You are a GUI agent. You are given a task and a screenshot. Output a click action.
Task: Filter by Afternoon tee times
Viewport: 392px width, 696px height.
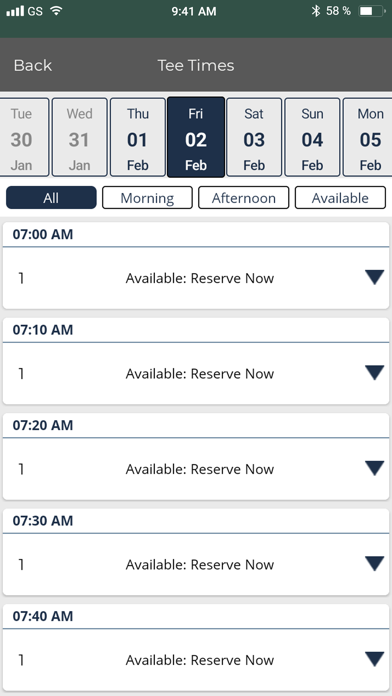[x=243, y=198]
